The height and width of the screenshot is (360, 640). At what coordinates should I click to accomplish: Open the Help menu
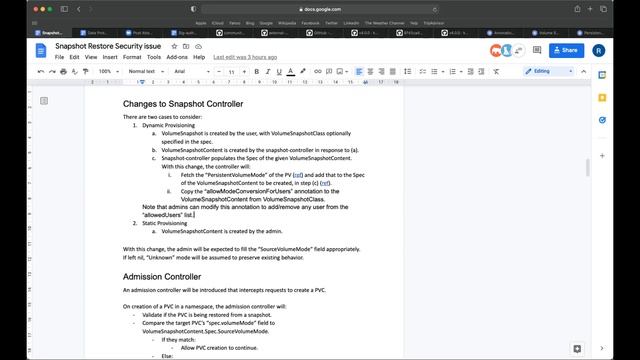point(199,57)
